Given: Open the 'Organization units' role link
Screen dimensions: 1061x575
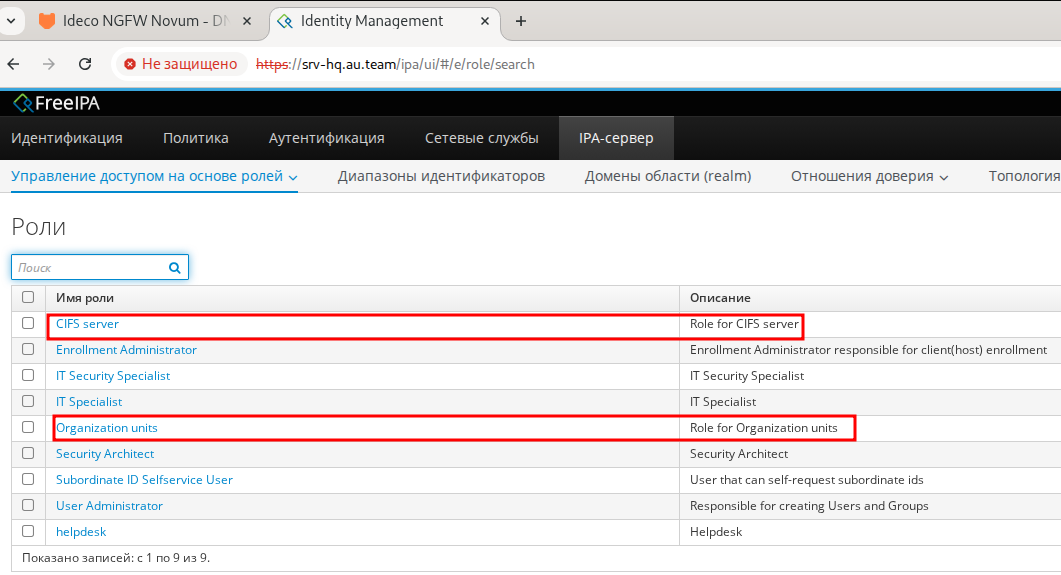Looking at the screenshot, I should pos(107,428).
